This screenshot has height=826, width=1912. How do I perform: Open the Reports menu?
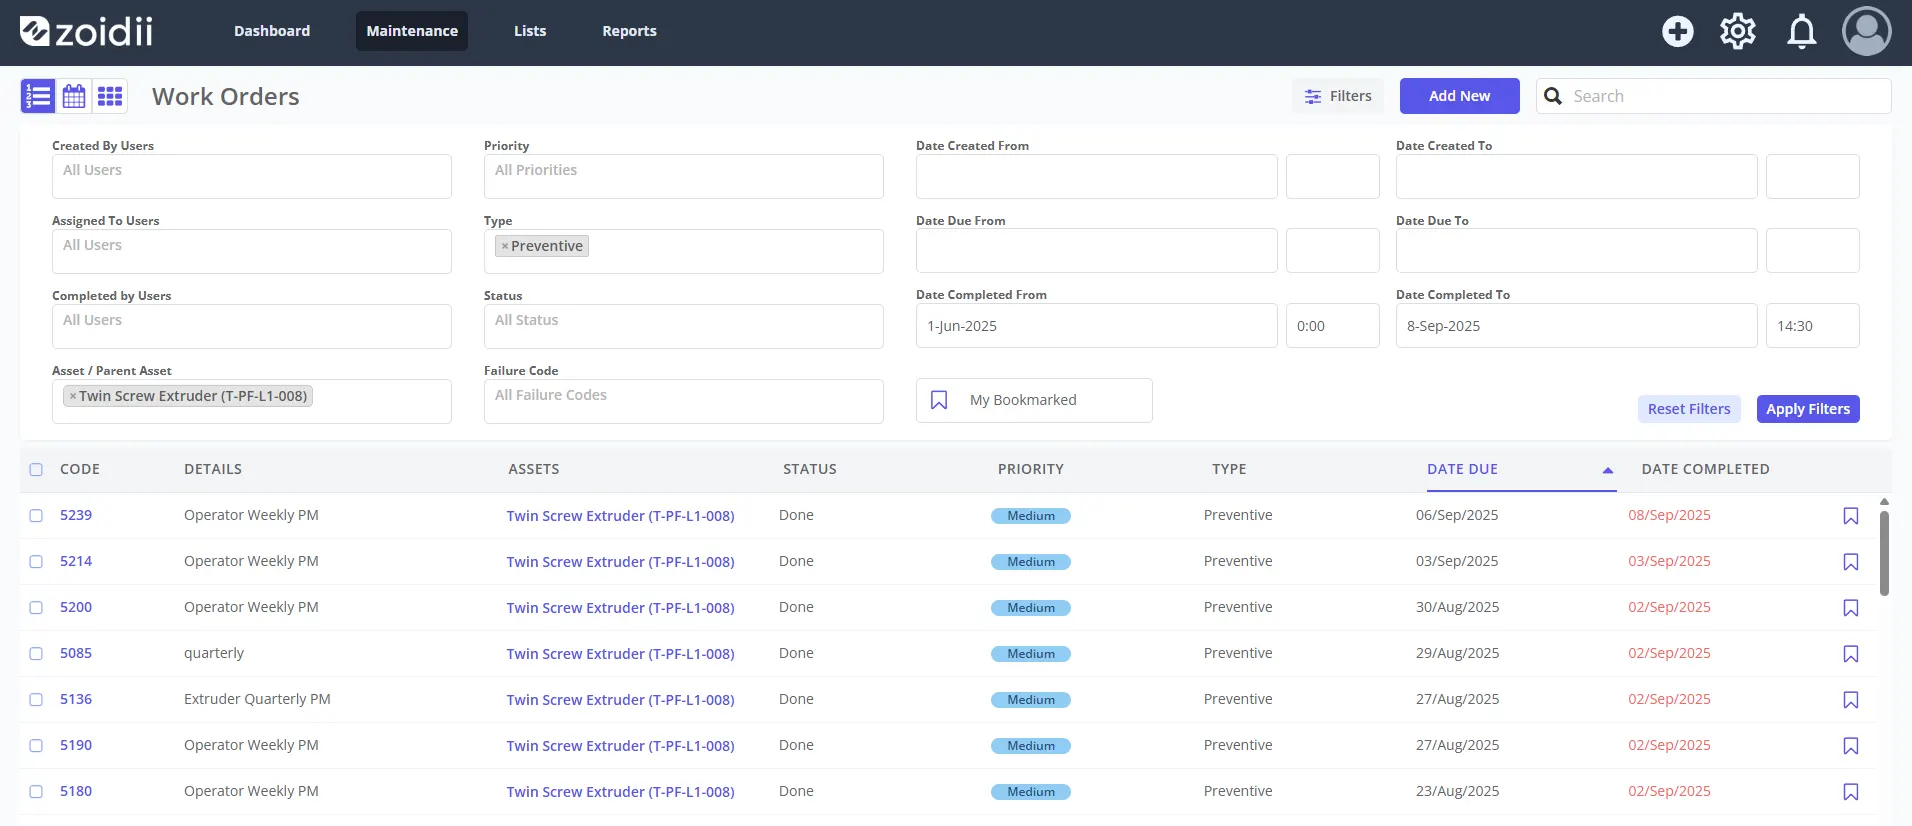(x=629, y=31)
